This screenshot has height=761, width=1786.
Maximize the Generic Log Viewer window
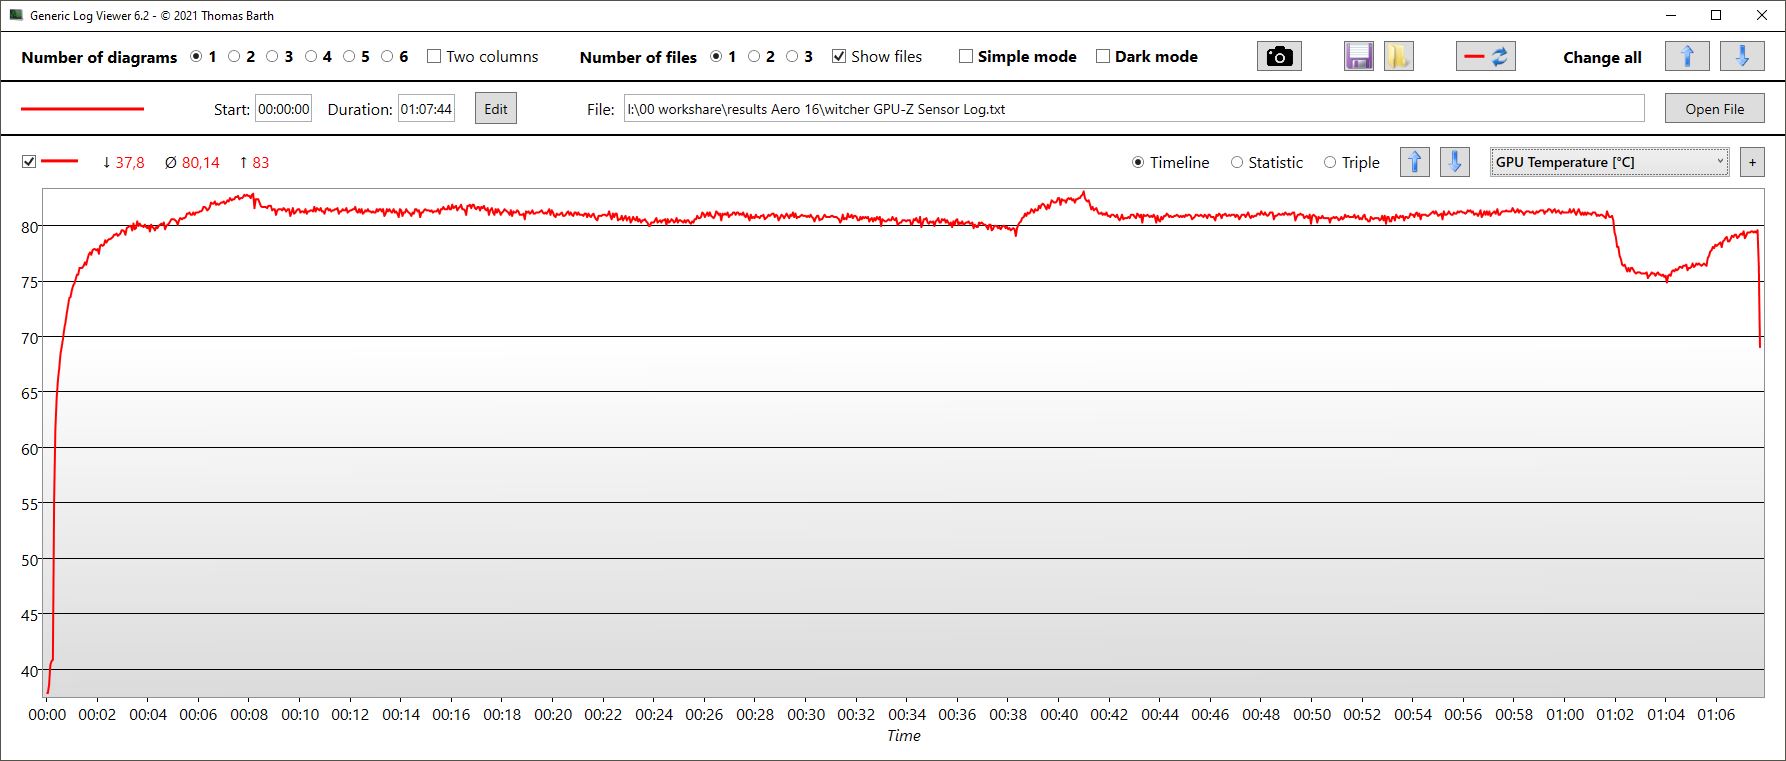tap(1717, 15)
